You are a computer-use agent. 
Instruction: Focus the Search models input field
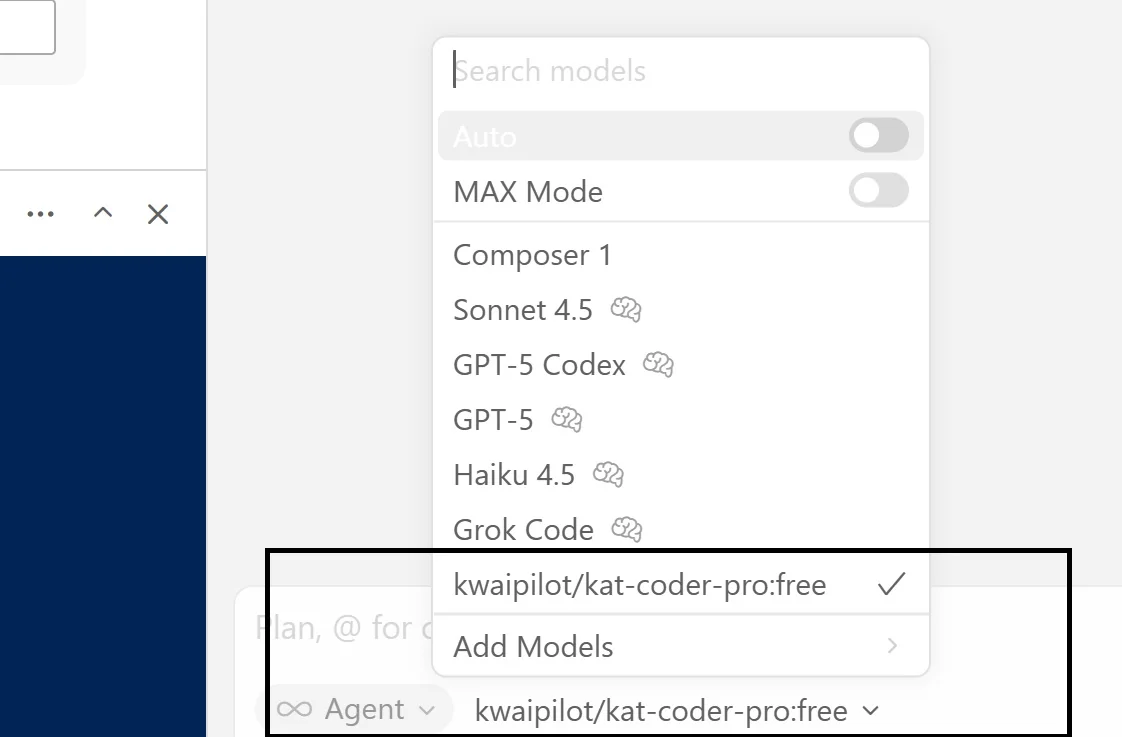[x=680, y=71]
